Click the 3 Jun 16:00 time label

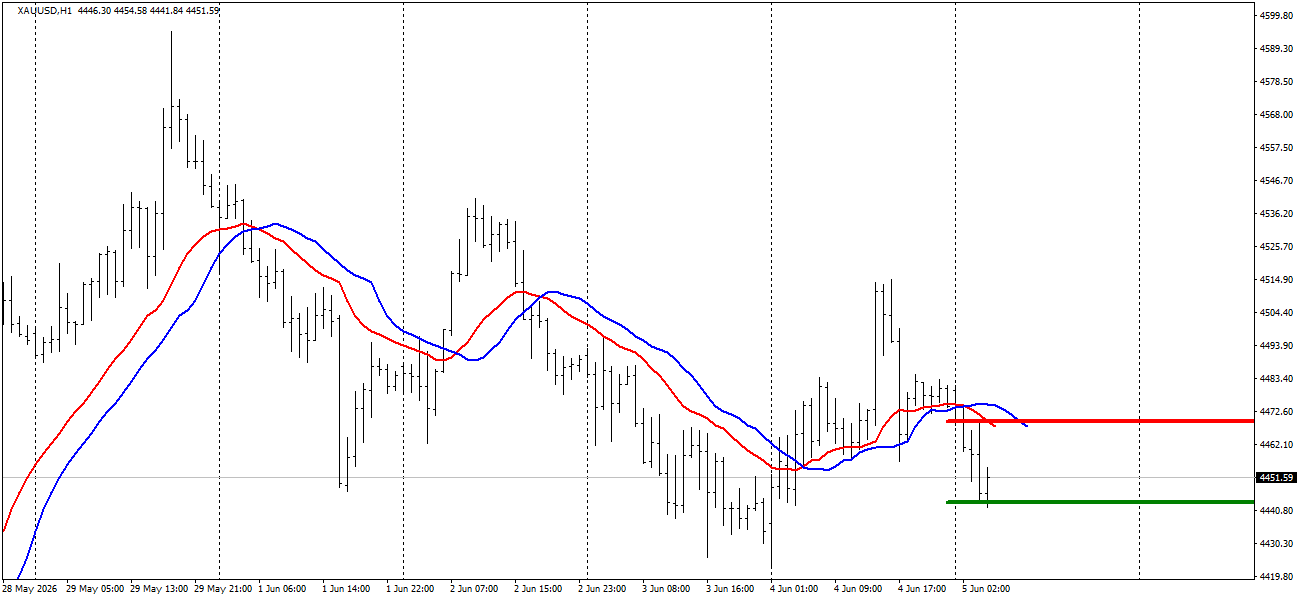point(730,589)
